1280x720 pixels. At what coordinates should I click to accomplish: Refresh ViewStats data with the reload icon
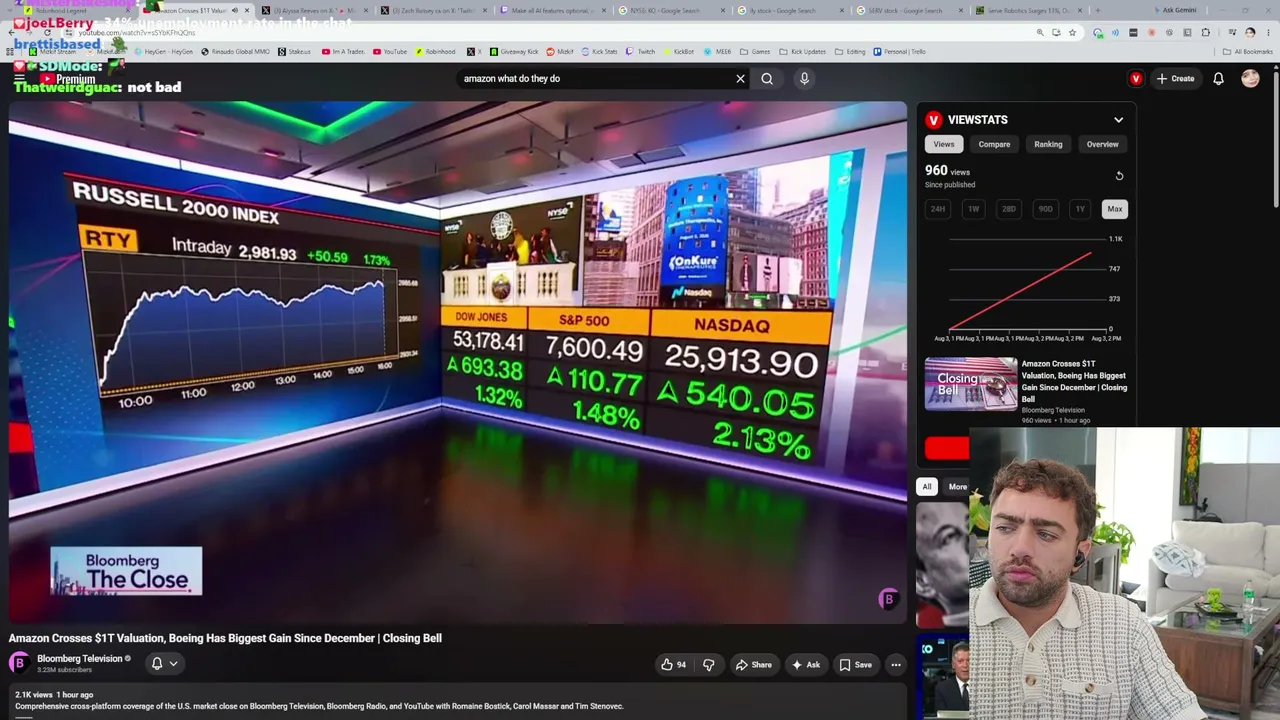pos(1119,176)
